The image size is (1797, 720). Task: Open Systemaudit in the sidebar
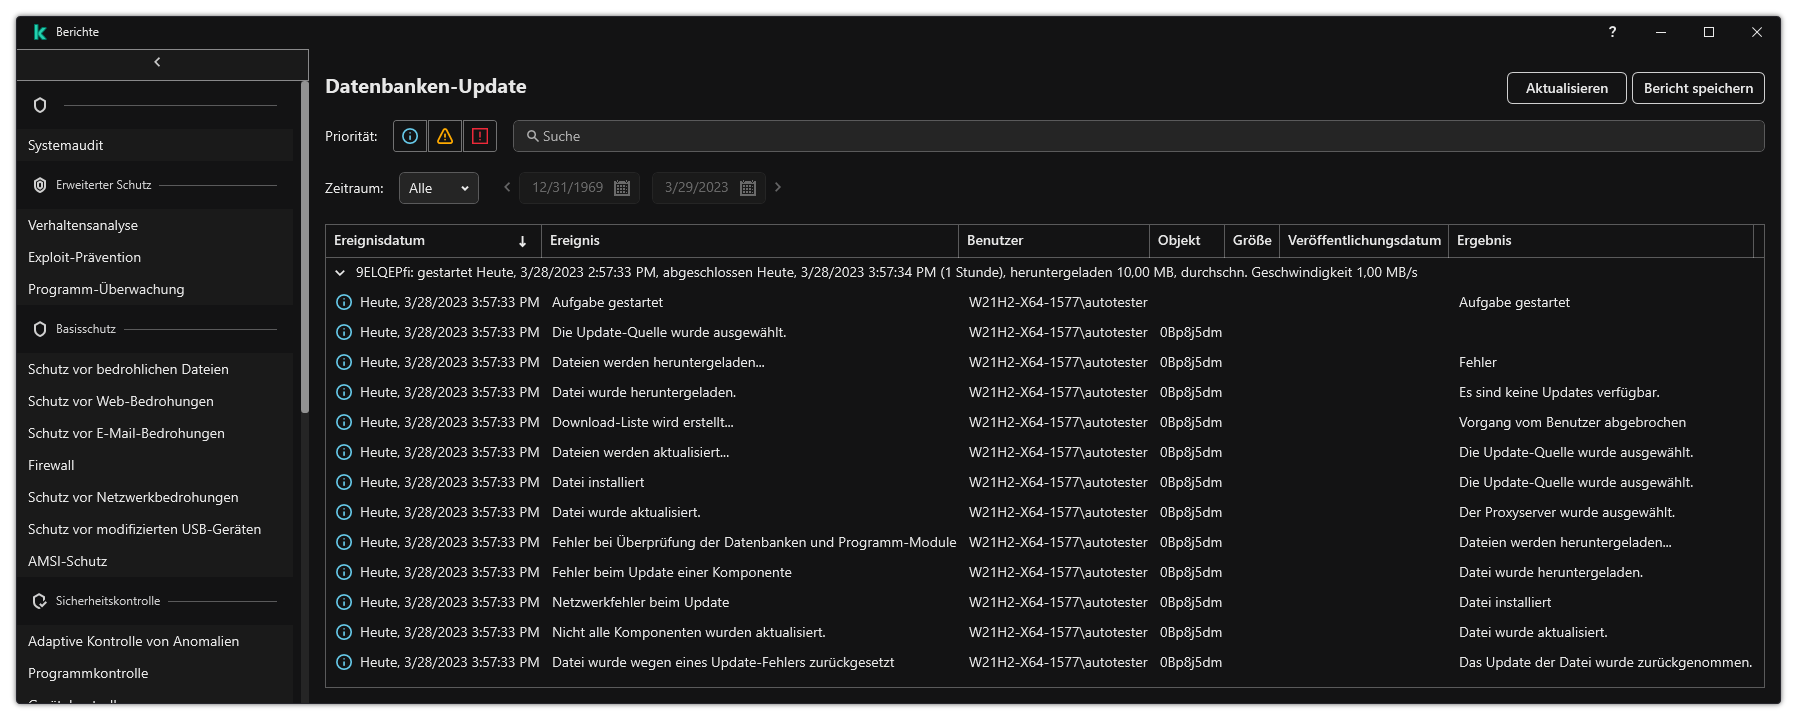coord(66,145)
